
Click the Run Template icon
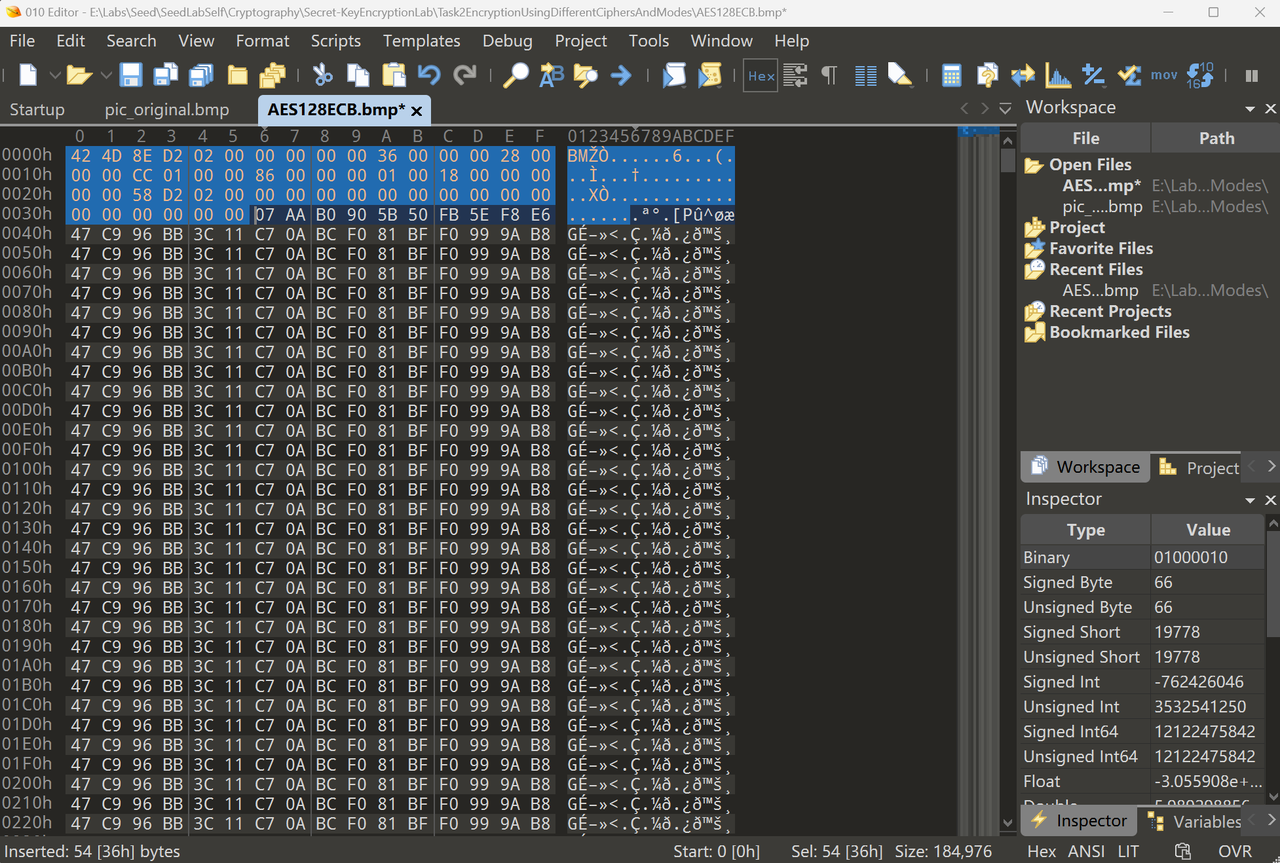pyautogui.click(x=710, y=75)
